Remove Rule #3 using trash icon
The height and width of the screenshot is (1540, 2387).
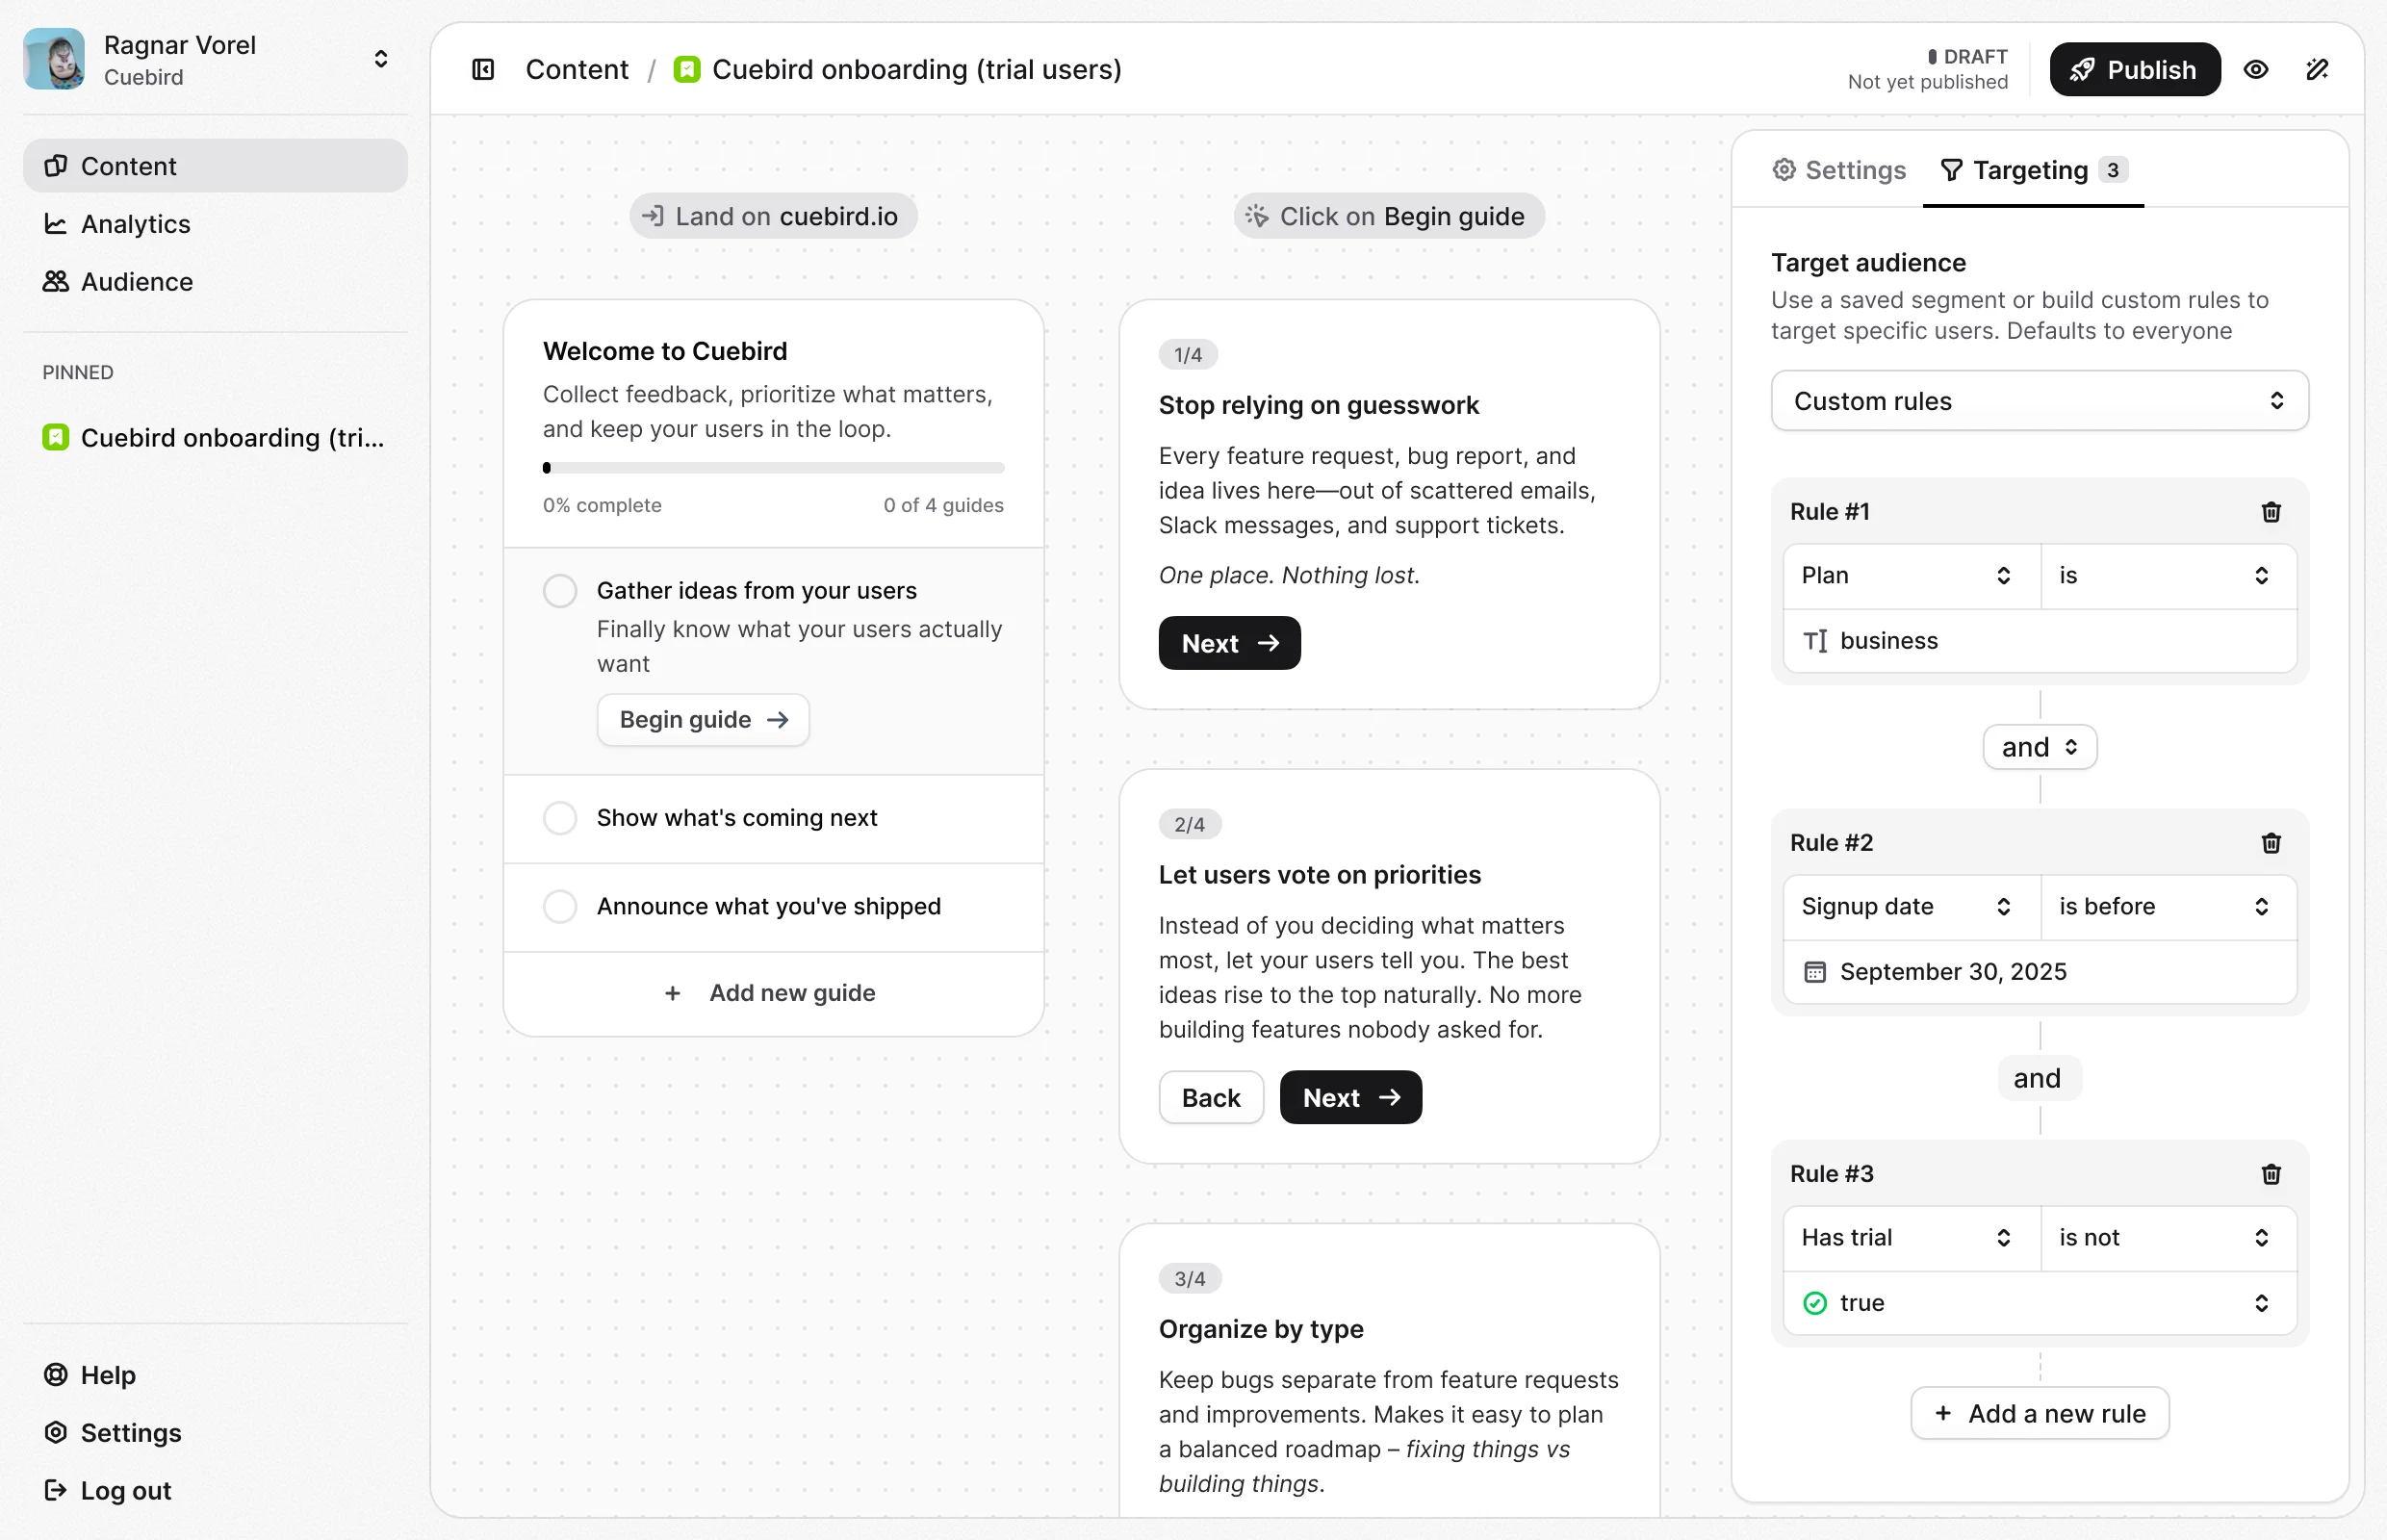point(2270,1174)
